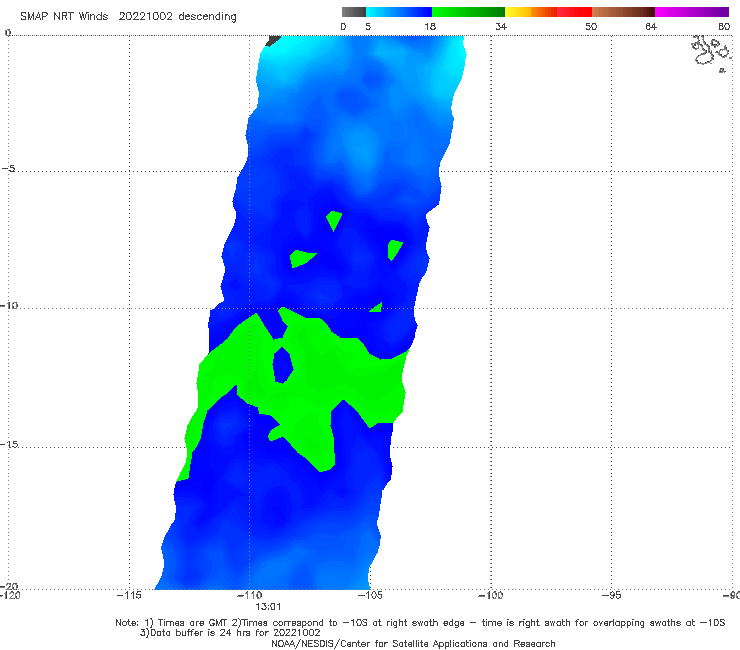This screenshot has height=650, width=740.
Task: Click the scale label '34'
Action: tap(501, 27)
